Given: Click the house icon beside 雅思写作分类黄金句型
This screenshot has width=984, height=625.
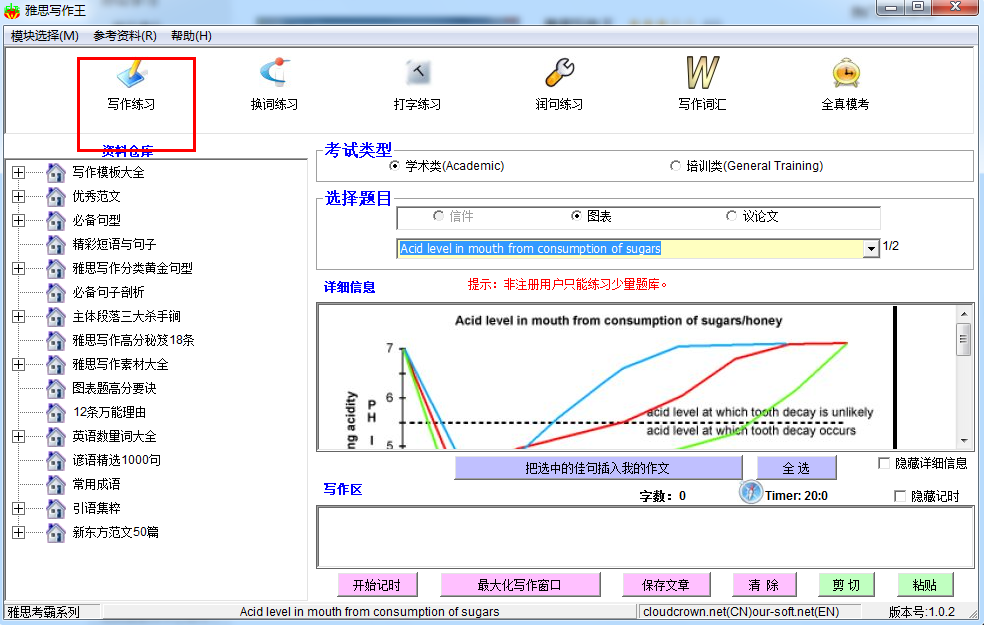Looking at the screenshot, I should (56, 268).
